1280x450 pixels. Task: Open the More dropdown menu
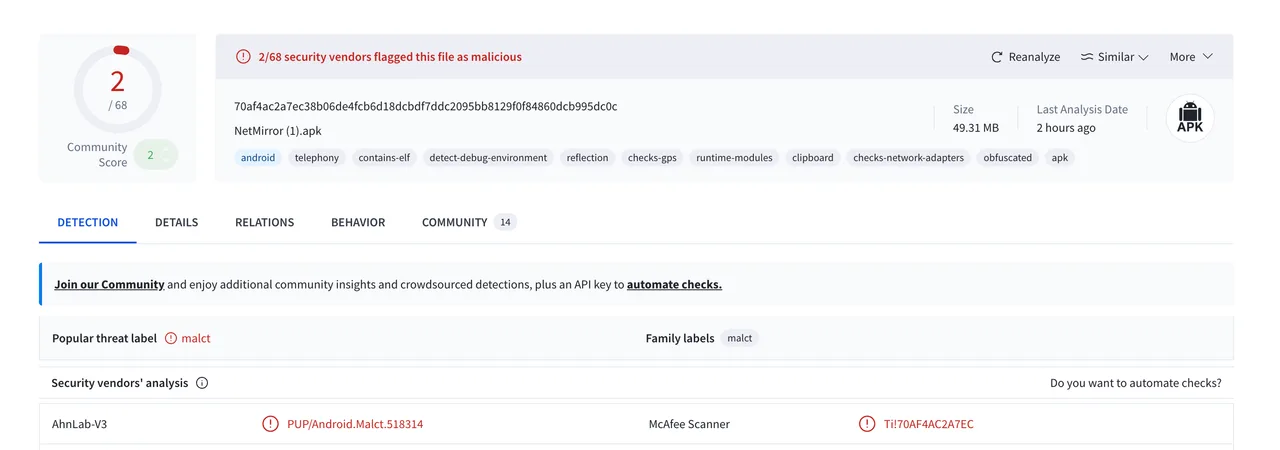click(1191, 57)
